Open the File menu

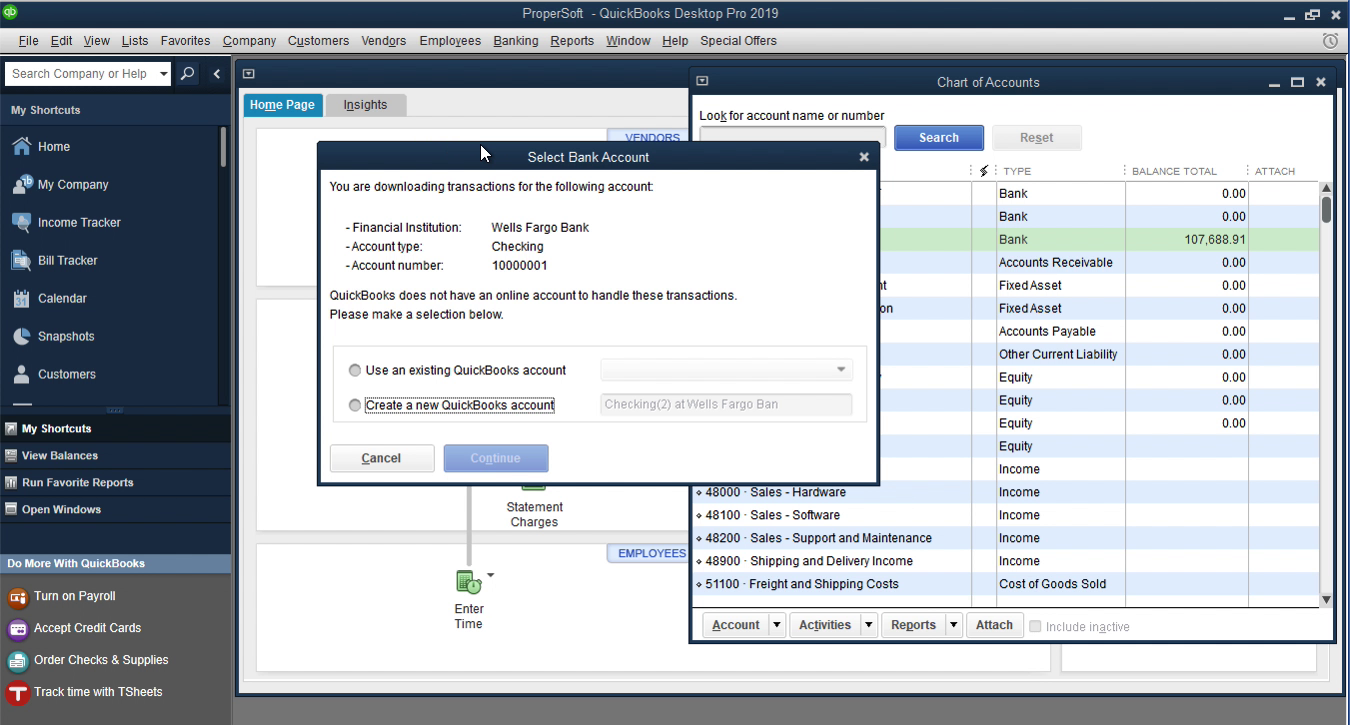point(28,41)
